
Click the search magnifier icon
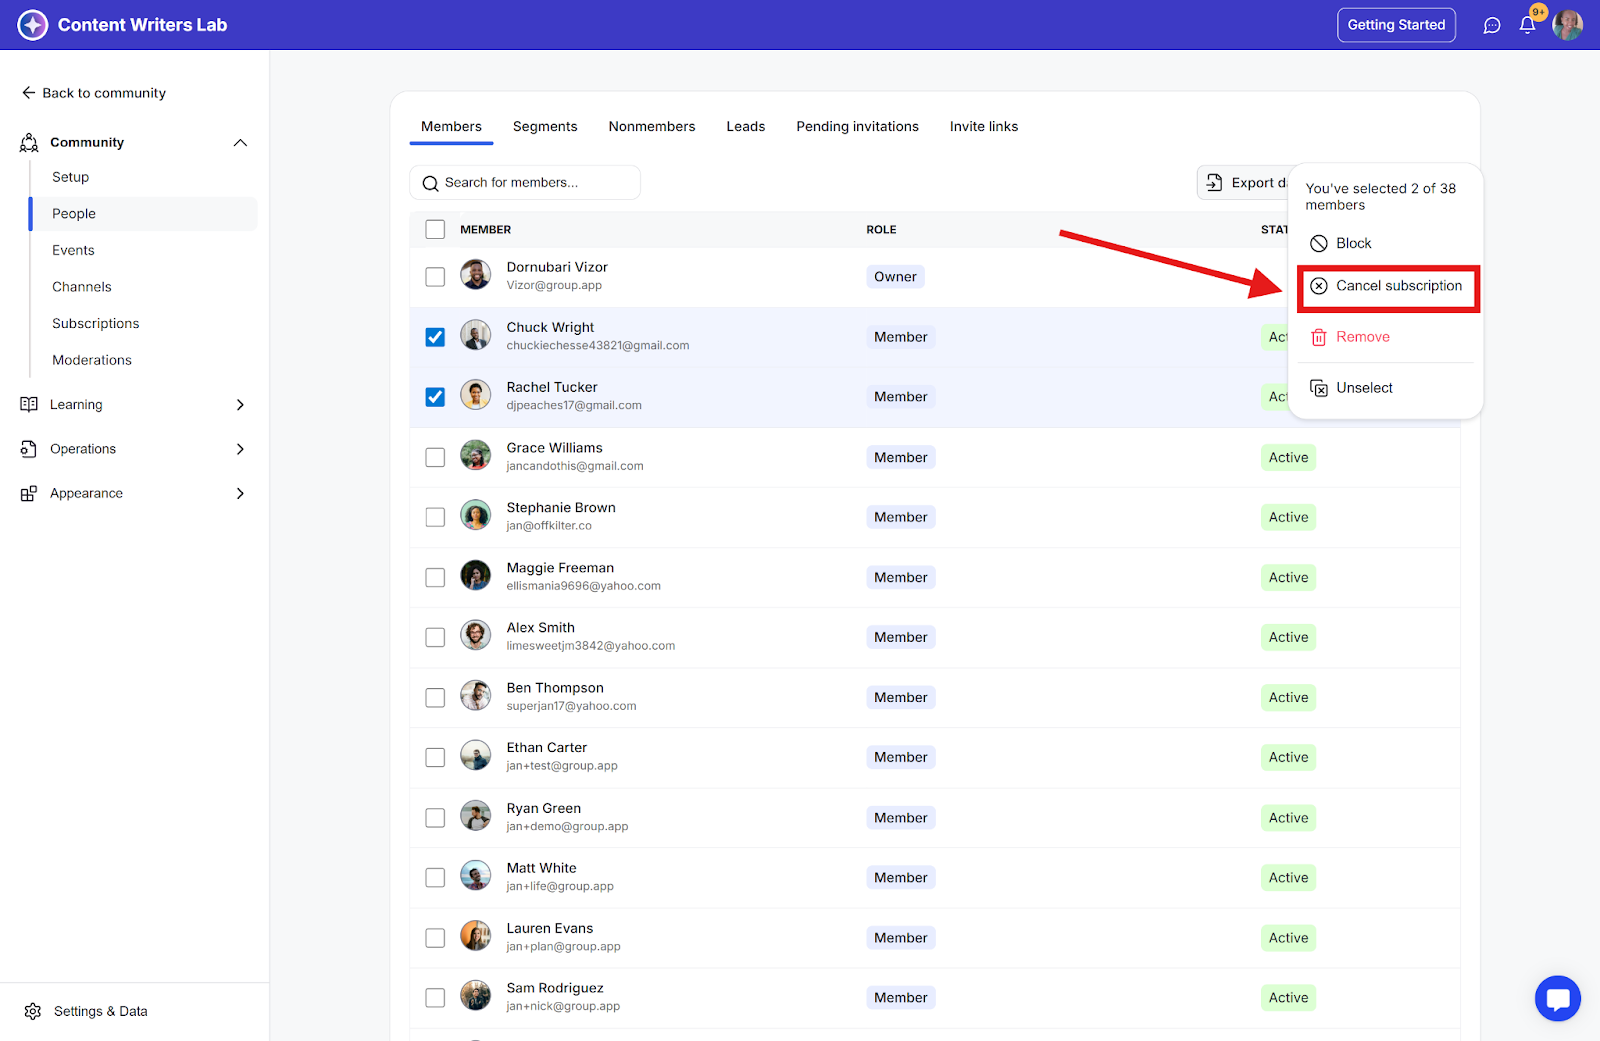[431, 184]
